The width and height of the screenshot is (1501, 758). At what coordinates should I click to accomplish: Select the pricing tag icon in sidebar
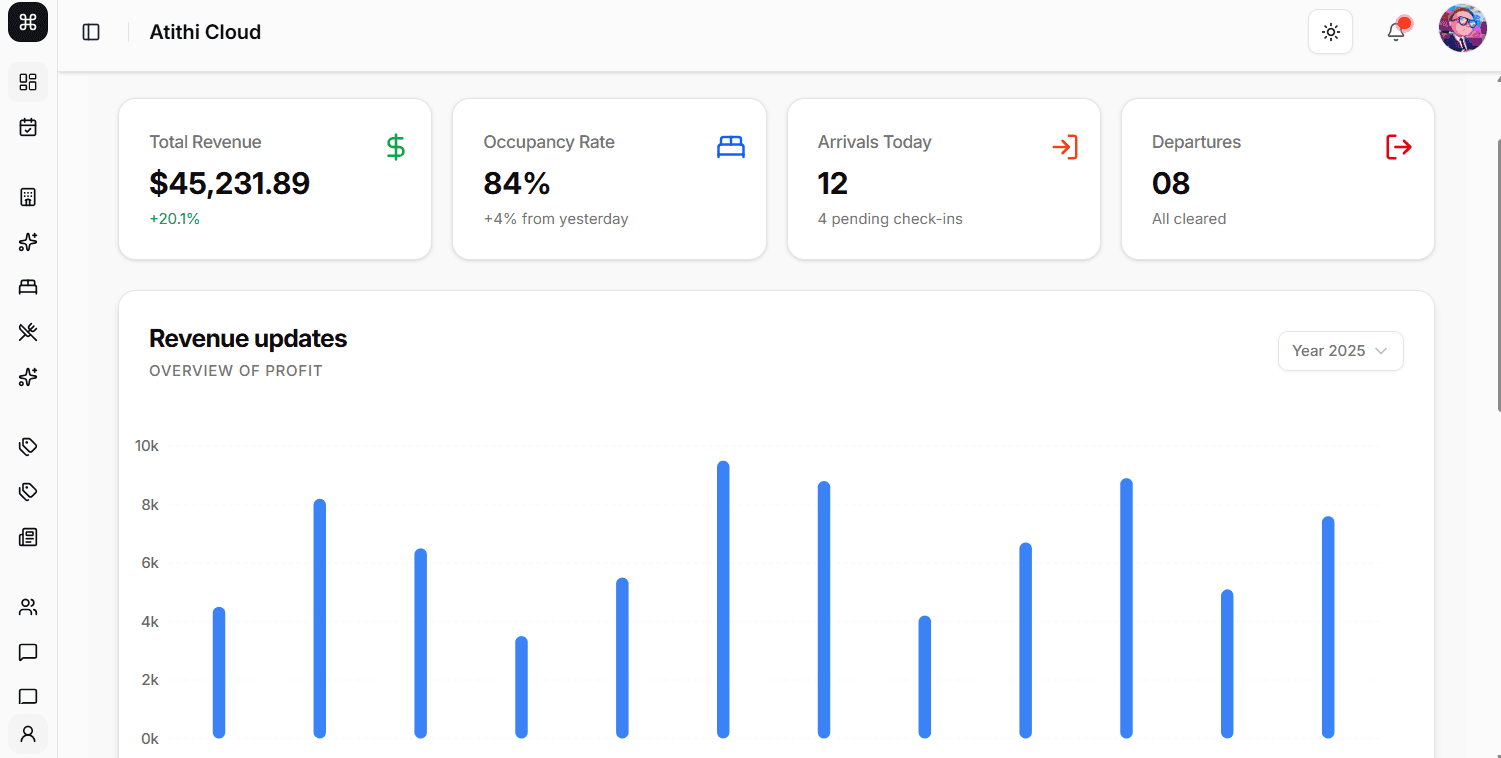click(28, 446)
